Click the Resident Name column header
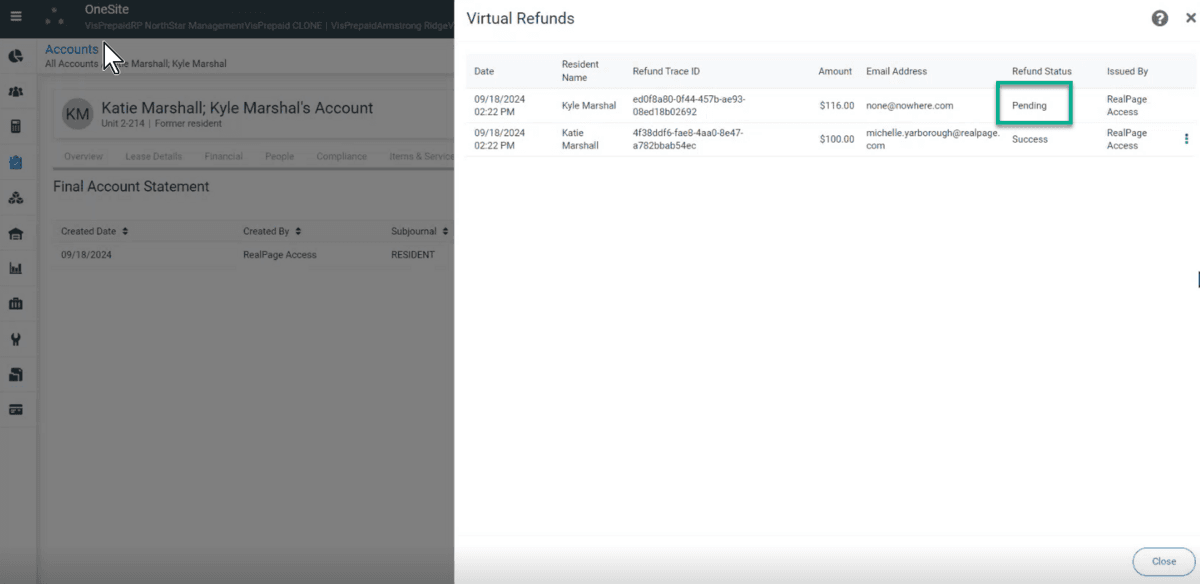This screenshot has height=584, width=1200. [580, 71]
